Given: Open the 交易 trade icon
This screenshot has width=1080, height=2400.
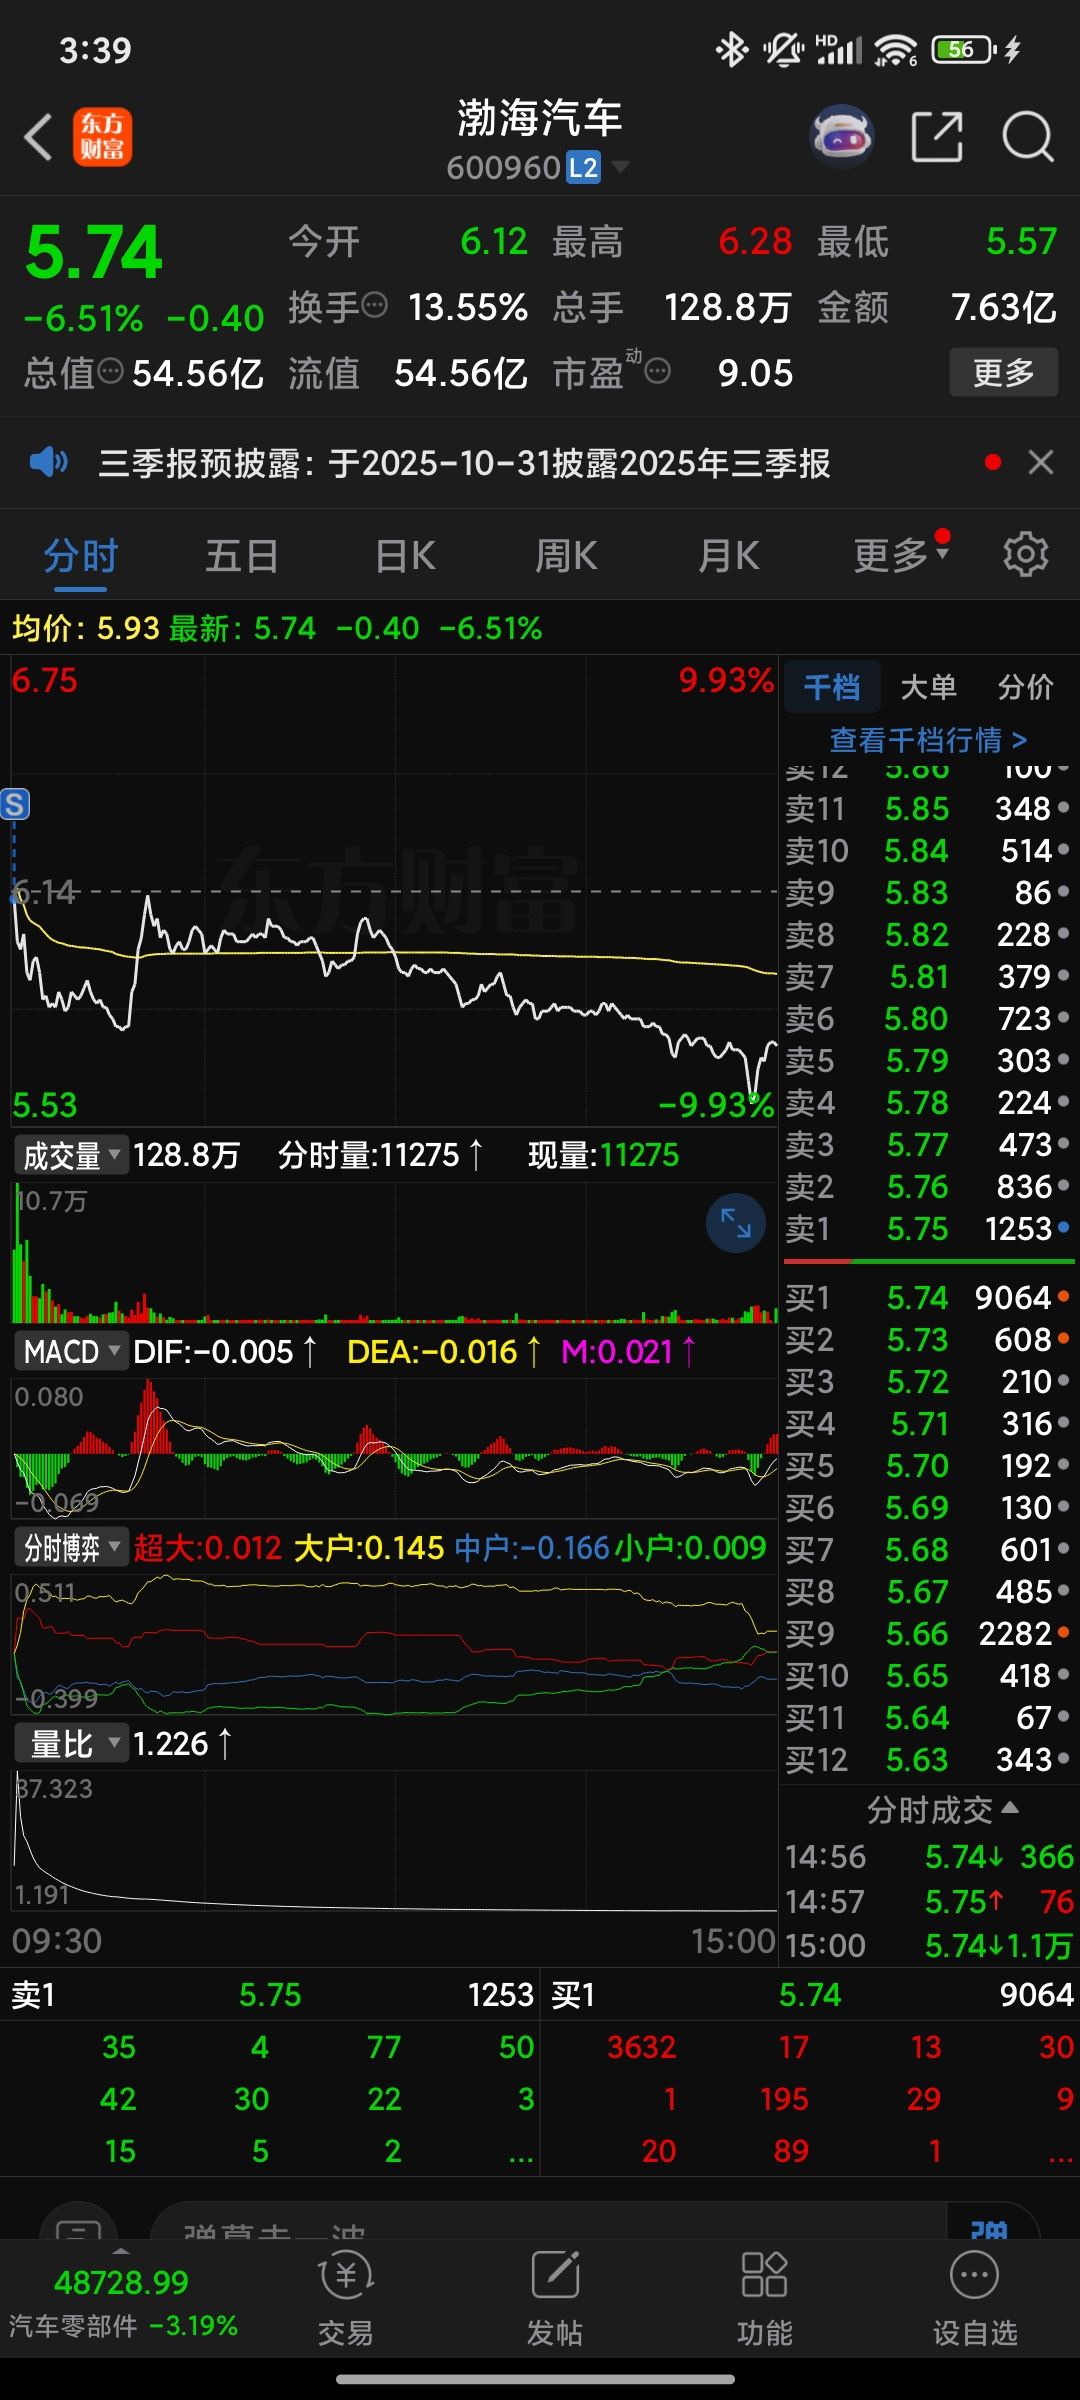Looking at the screenshot, I should [345, 2298].
